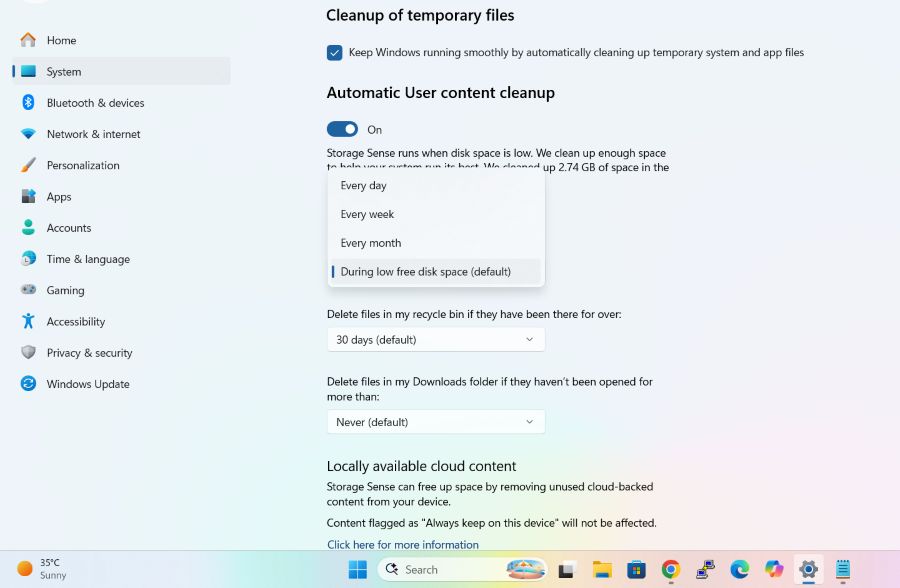Choose Every month from run frequency list
Image resolution: width=900 pixels, height=588 pixels.
coord(436,243)
